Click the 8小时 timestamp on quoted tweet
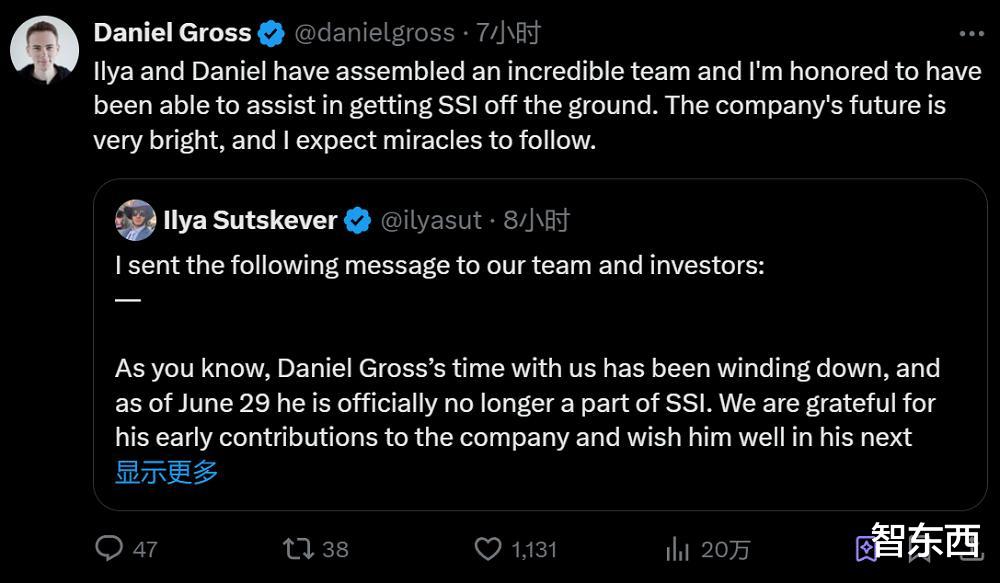 point(536,221)
